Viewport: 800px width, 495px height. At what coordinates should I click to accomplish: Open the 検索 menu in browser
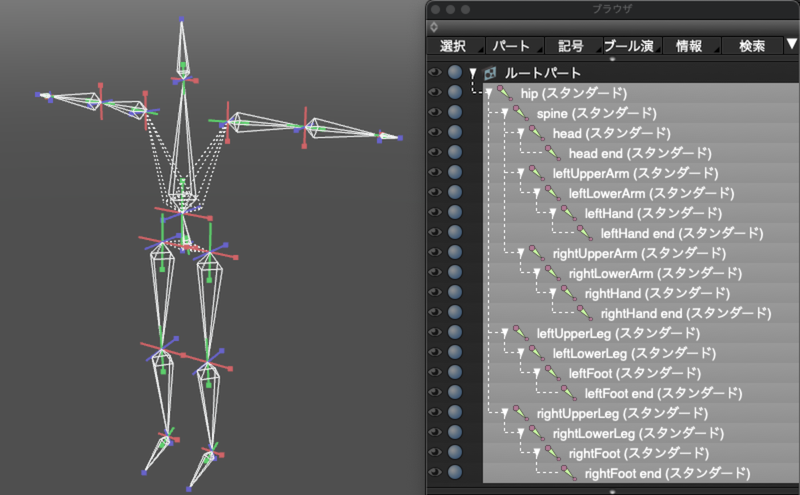pos(752,46)
